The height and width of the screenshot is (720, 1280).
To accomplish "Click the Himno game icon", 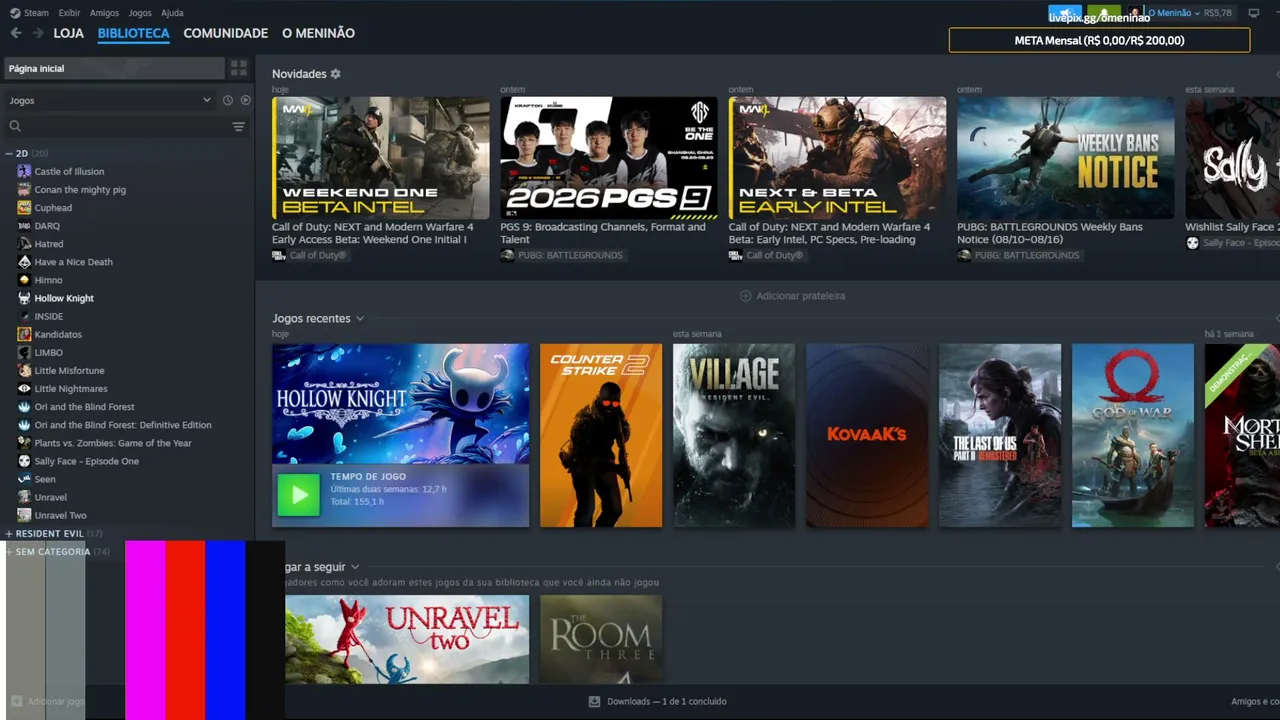I will [x=24, y=280].
